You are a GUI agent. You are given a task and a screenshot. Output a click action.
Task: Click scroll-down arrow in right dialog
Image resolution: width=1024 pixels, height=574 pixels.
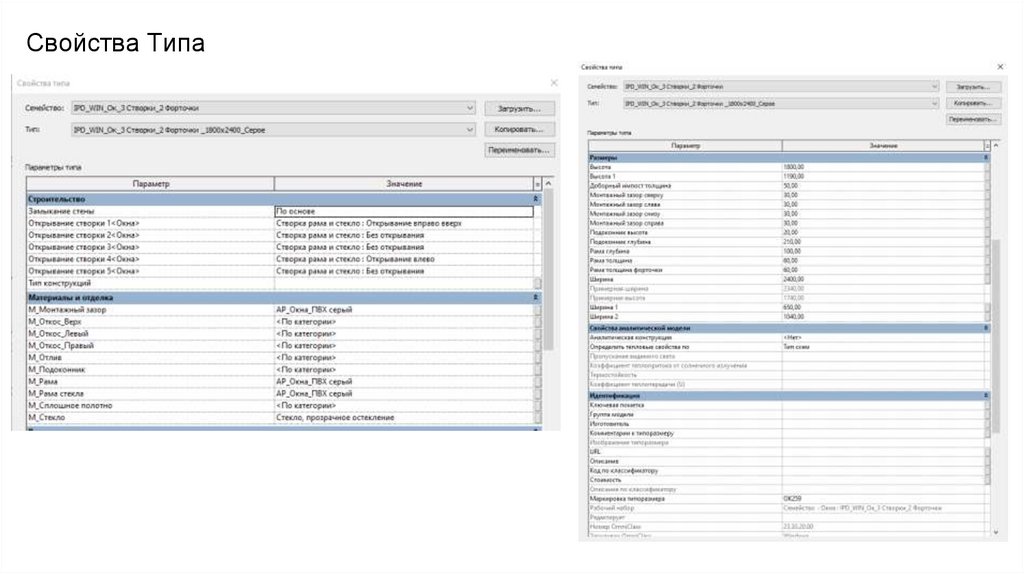(995, 532)
